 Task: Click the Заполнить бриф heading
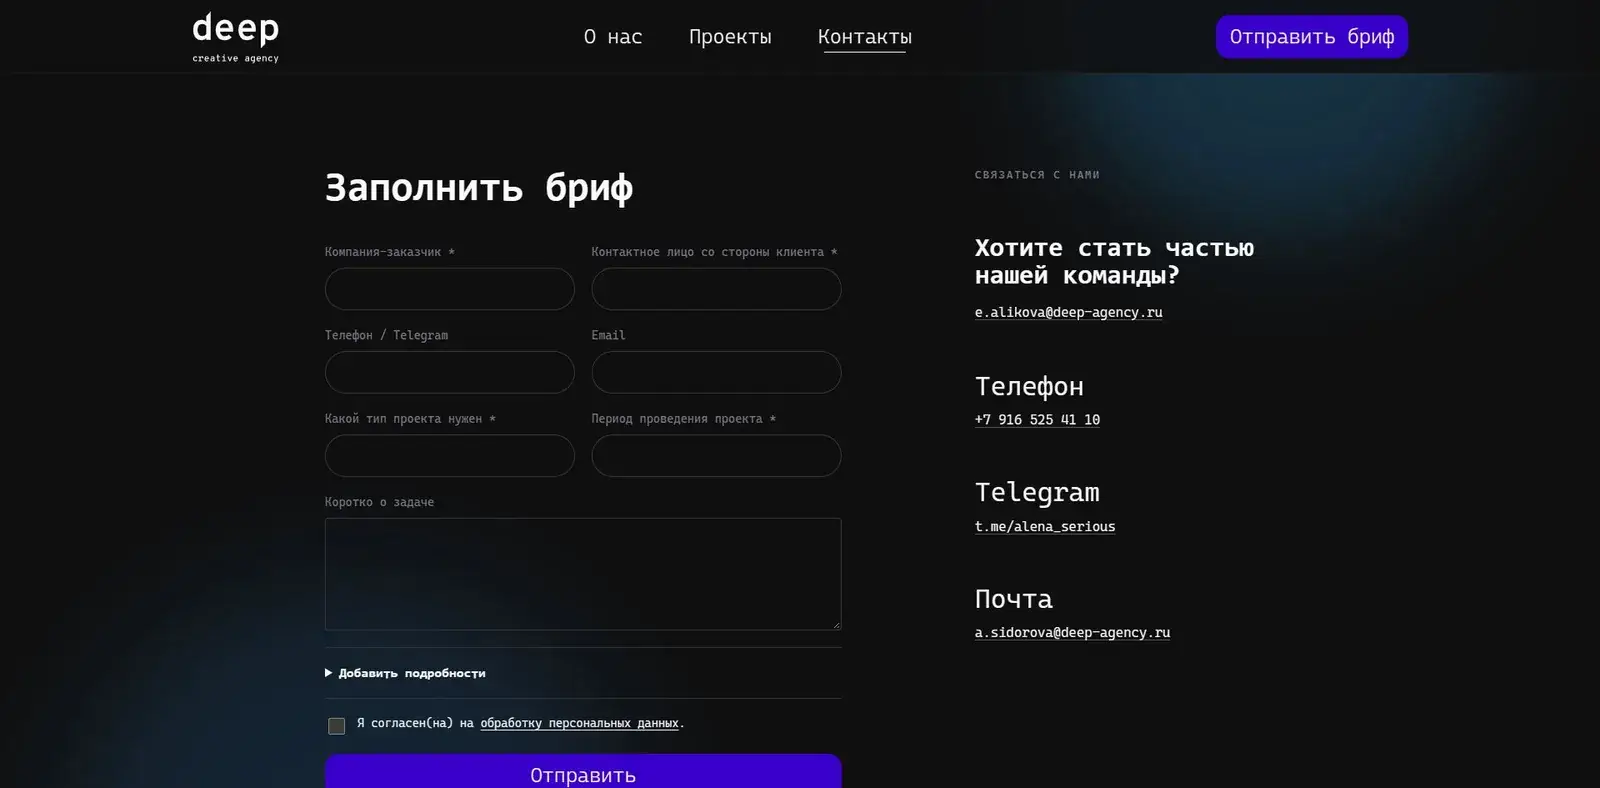click(478, 188)
